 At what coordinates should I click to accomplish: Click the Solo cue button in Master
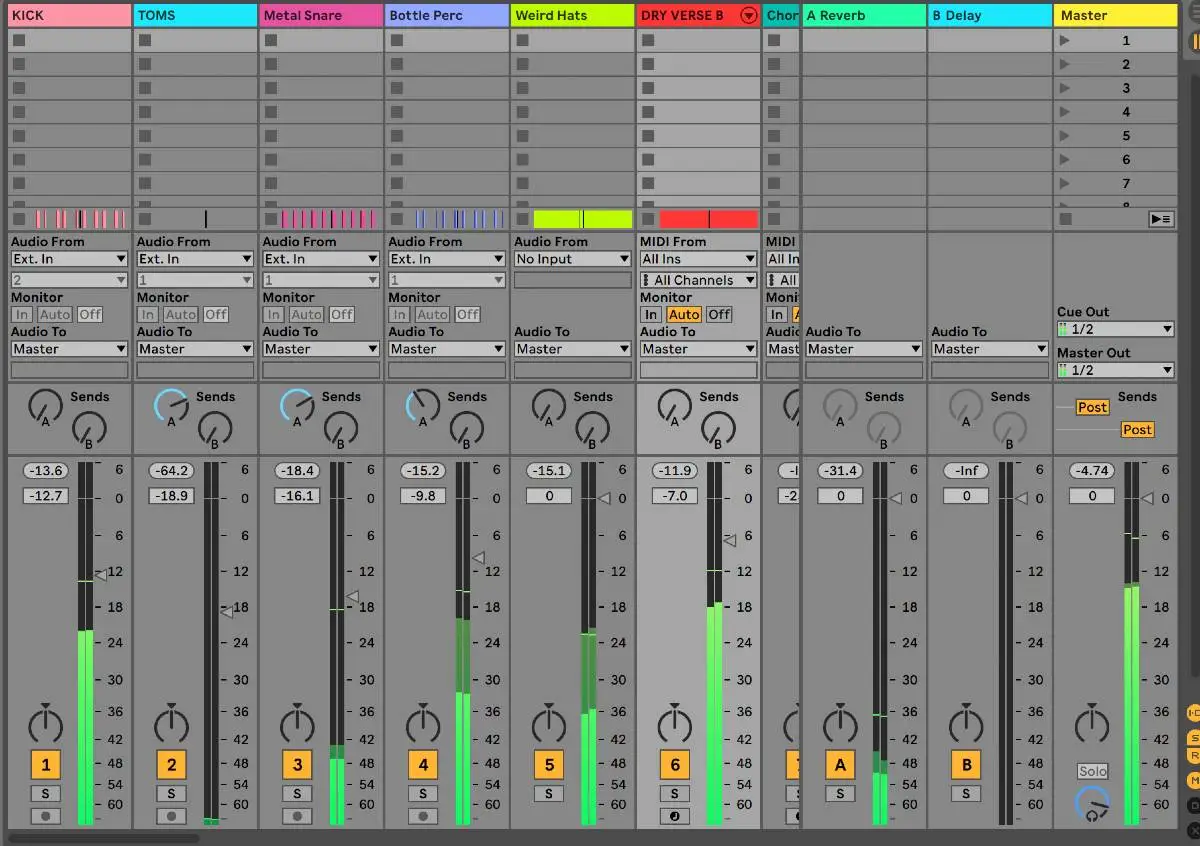tap(1092, 771)
